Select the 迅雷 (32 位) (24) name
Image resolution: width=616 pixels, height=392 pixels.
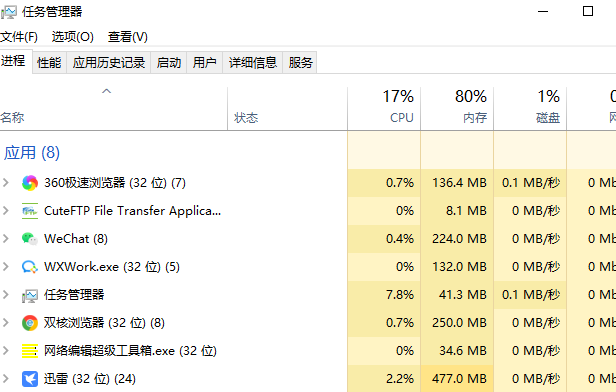tap(90, 379)
